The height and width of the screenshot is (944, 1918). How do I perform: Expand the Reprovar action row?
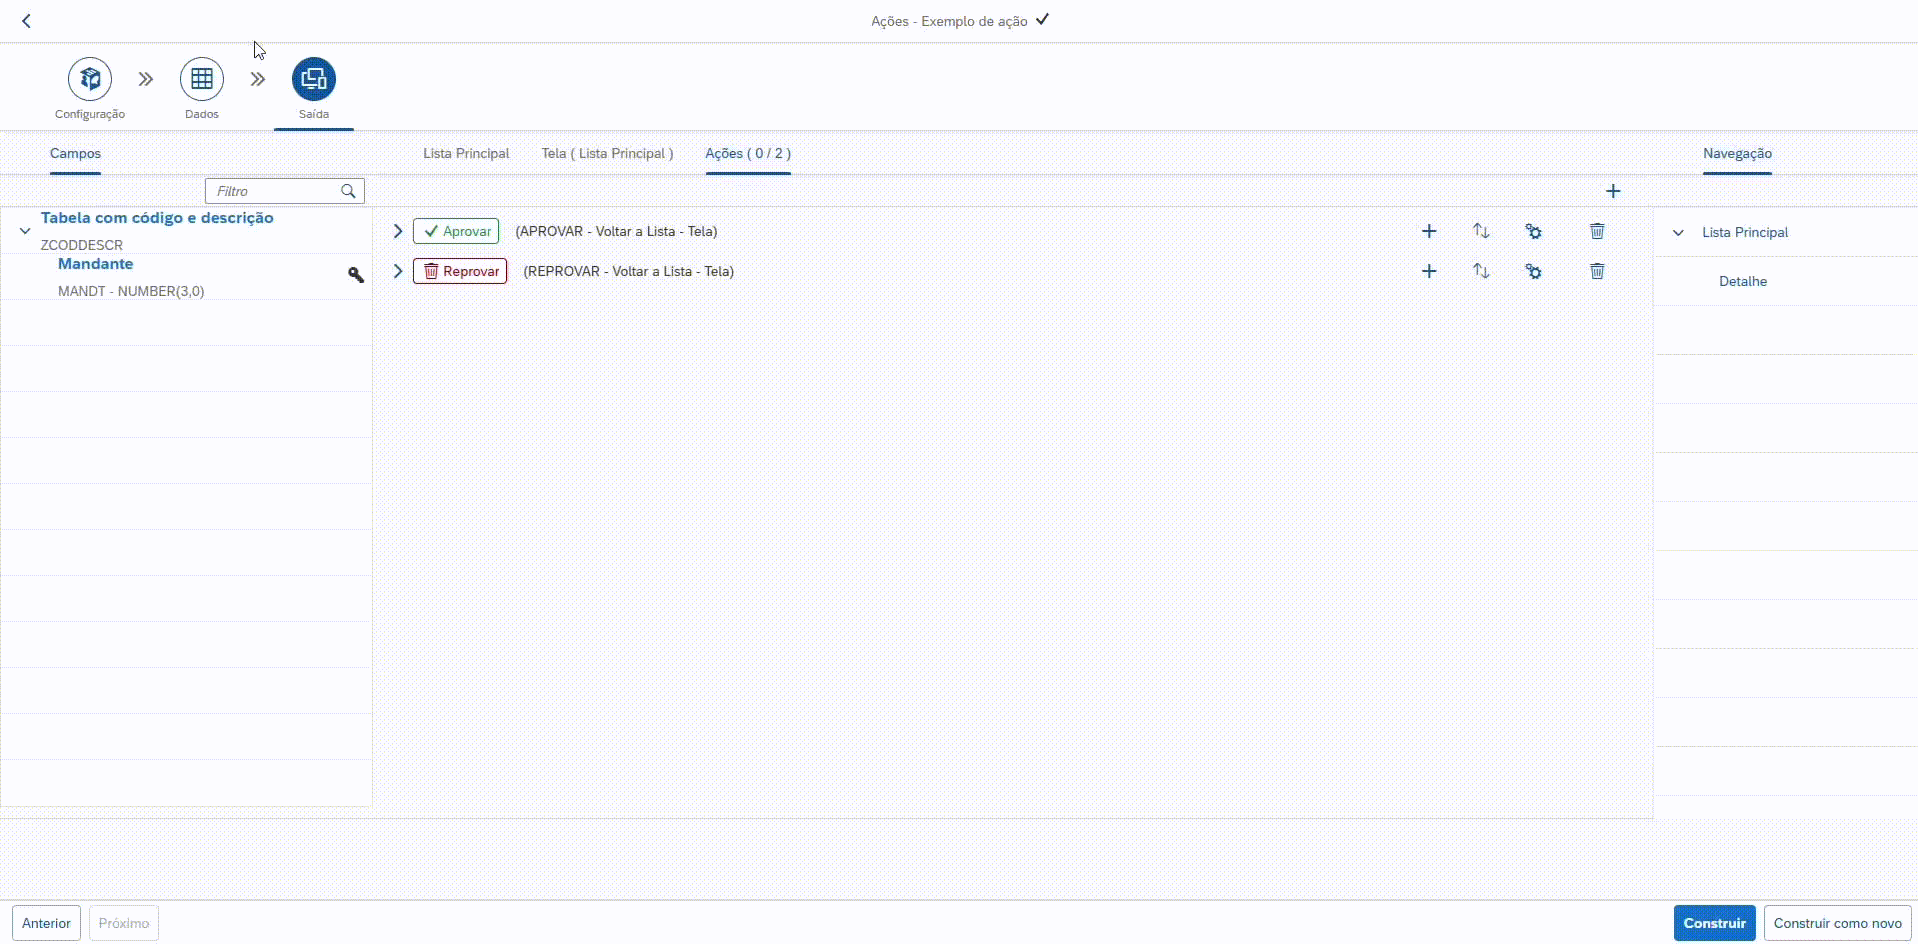[398, 271]
